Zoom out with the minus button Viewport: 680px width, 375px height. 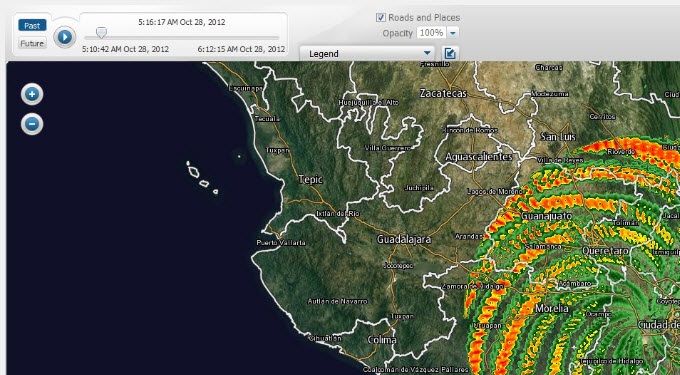pyautogui.click(x=32, y=124)
